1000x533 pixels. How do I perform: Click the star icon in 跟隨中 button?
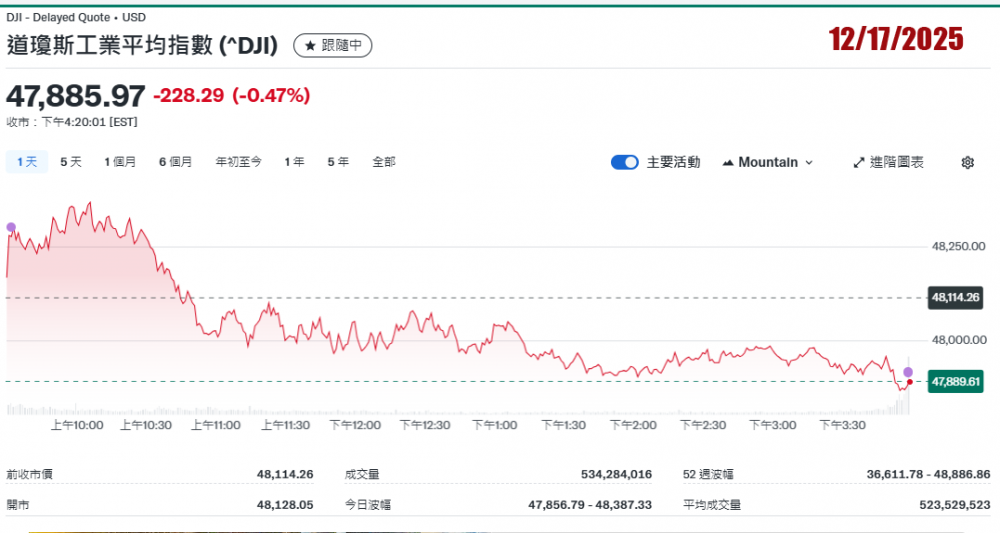click(x=310, y=45)
